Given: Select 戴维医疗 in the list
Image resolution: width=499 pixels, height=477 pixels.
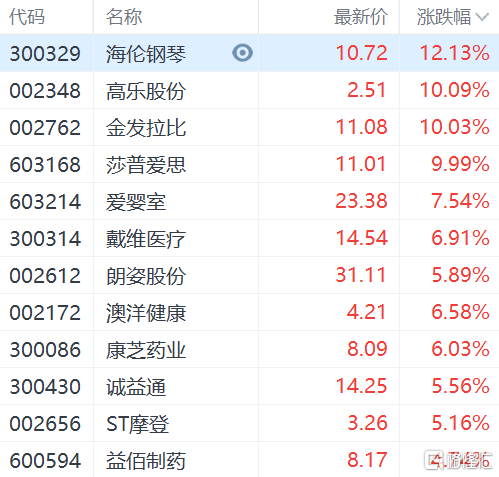Looking at the screenshot, I should pos(146,239).
